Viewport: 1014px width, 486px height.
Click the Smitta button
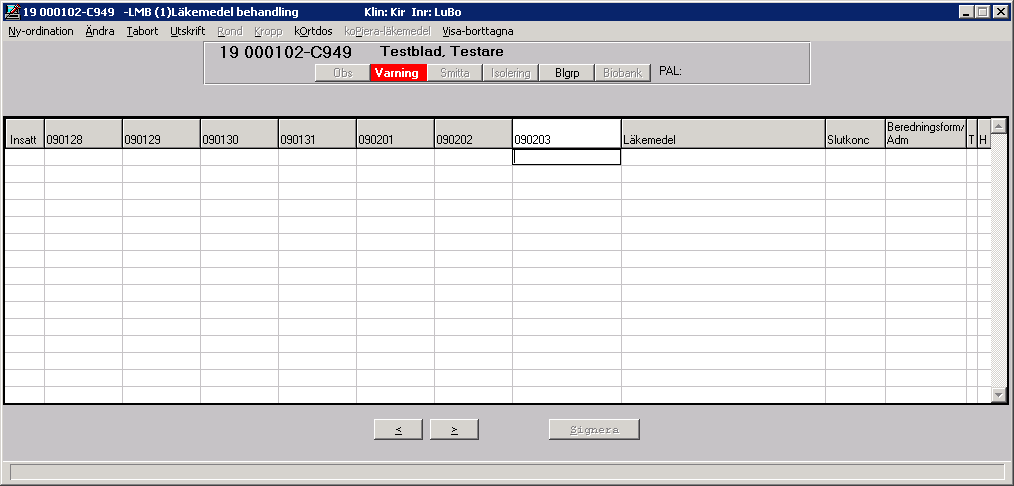(x=455, y=73)
